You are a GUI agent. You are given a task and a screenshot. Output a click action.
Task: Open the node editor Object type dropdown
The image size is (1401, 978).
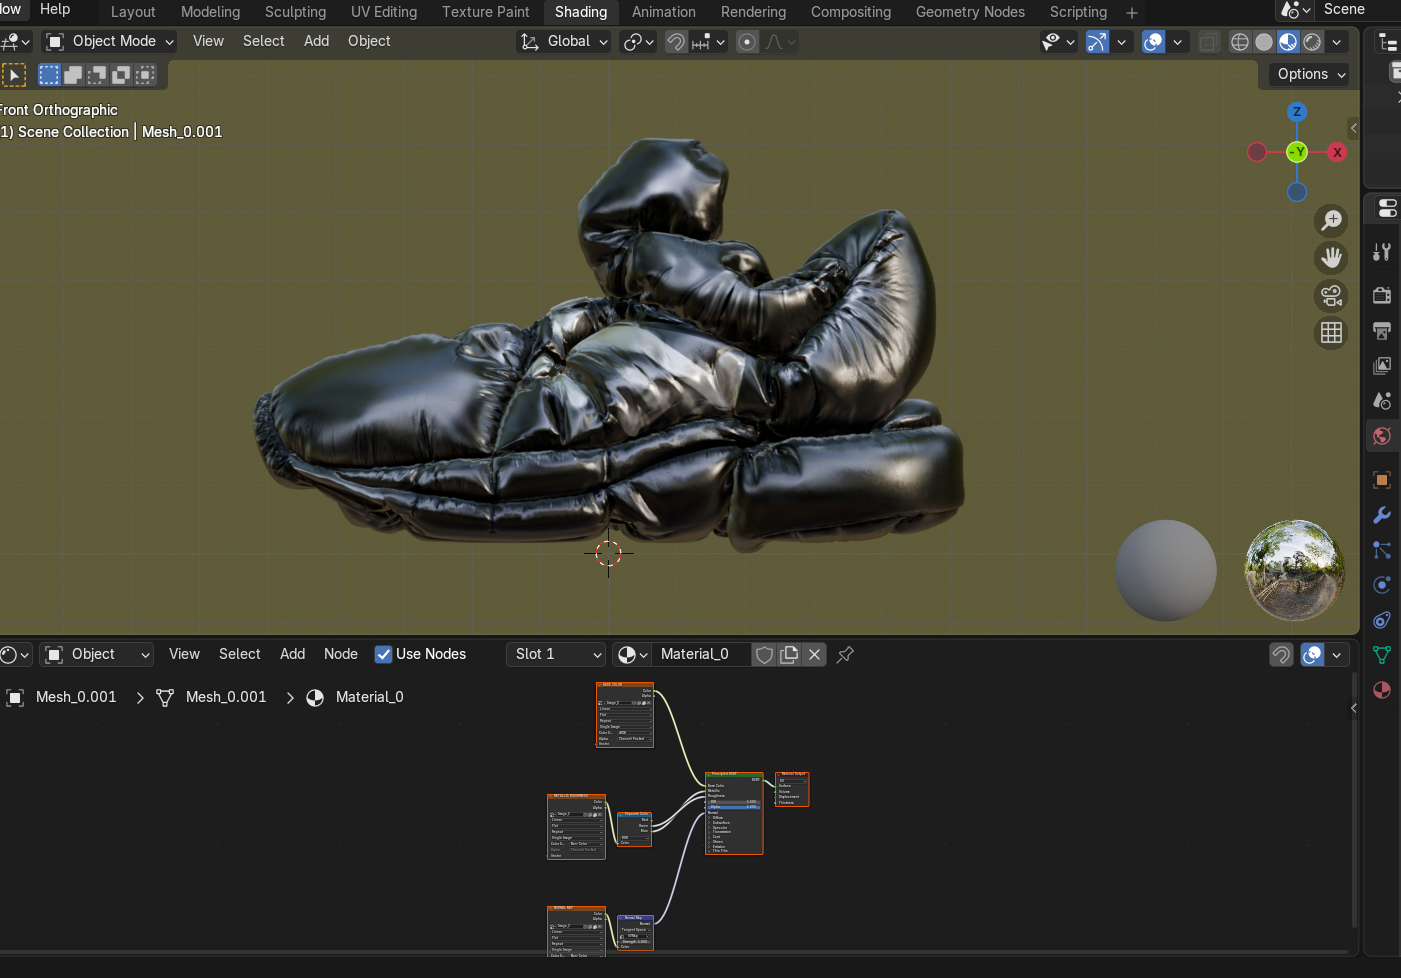(97, 654)
